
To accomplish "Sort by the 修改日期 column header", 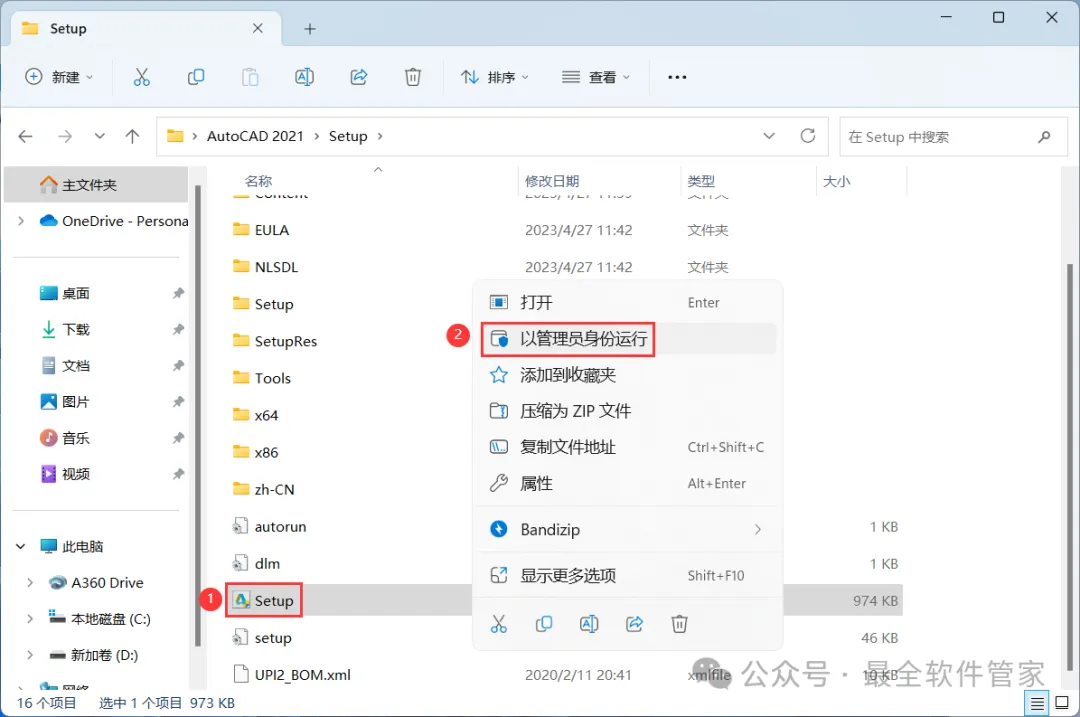I will pos(552,181).
